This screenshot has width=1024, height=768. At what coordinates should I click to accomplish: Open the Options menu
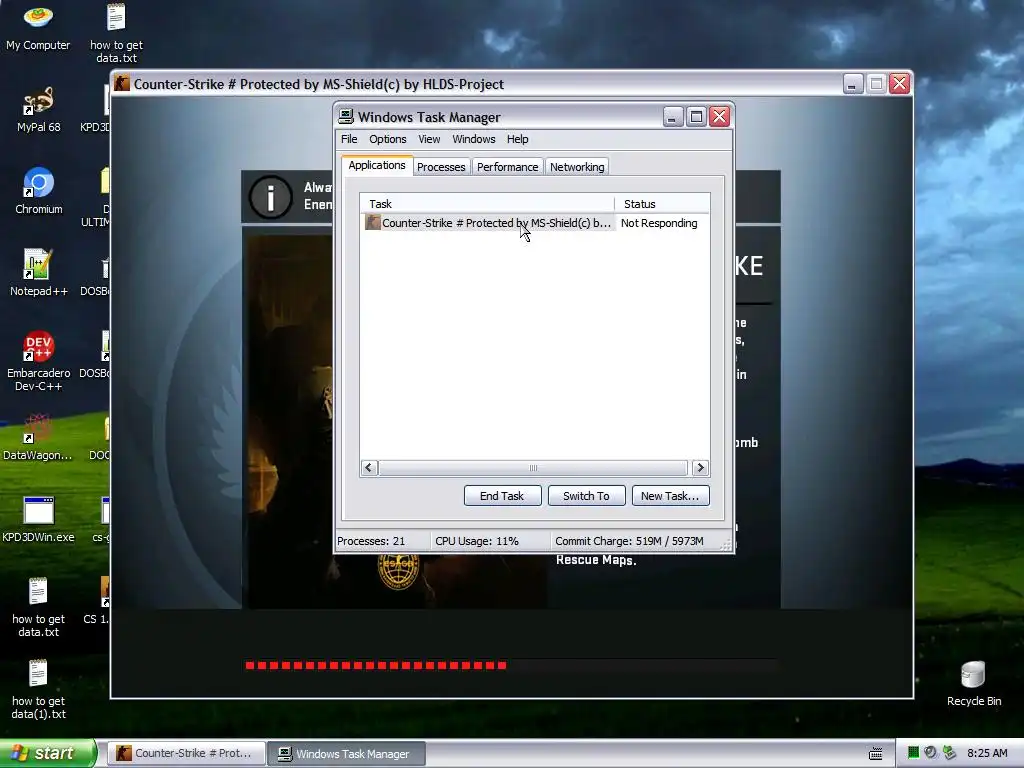(x=387, y=139)
